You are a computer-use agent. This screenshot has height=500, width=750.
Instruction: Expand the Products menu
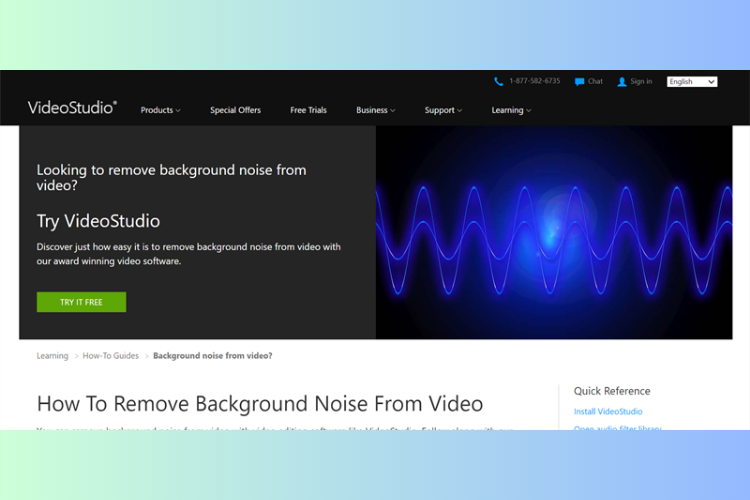pos(160,110)
